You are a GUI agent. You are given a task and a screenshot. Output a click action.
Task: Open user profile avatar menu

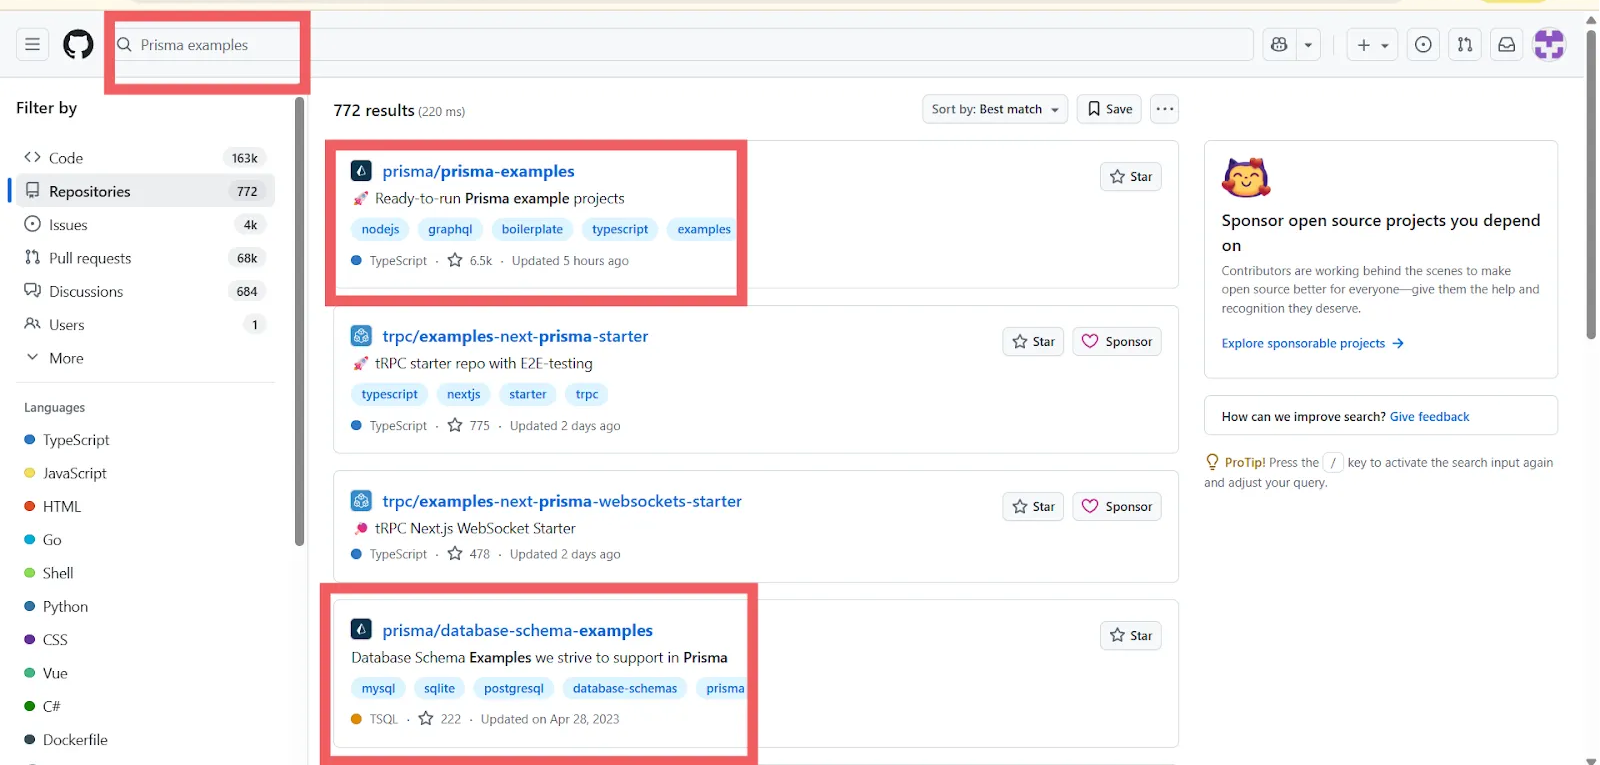coord(1549,44)
